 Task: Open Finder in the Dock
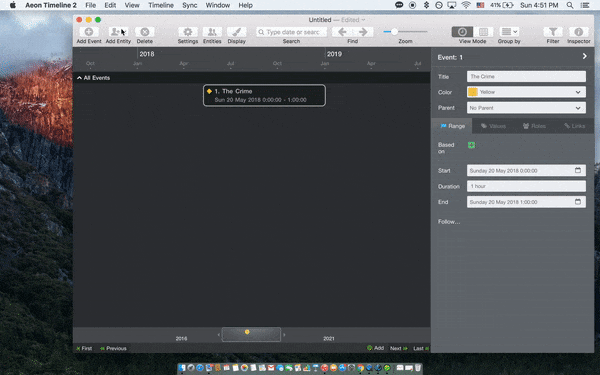182,368
